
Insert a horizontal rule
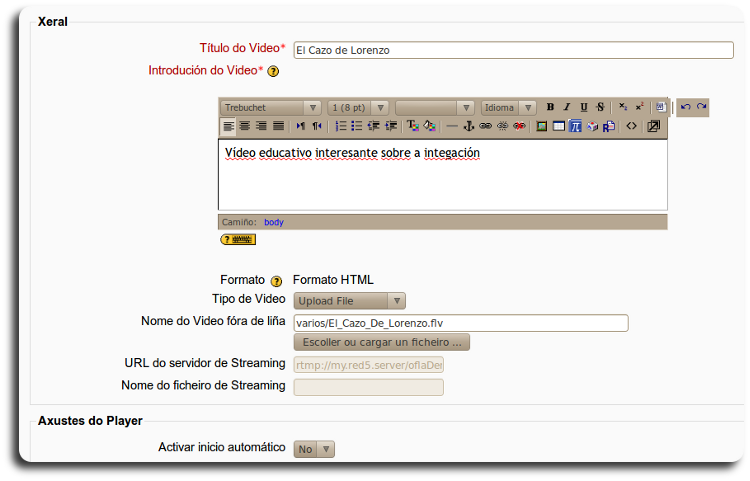[452, 126]
